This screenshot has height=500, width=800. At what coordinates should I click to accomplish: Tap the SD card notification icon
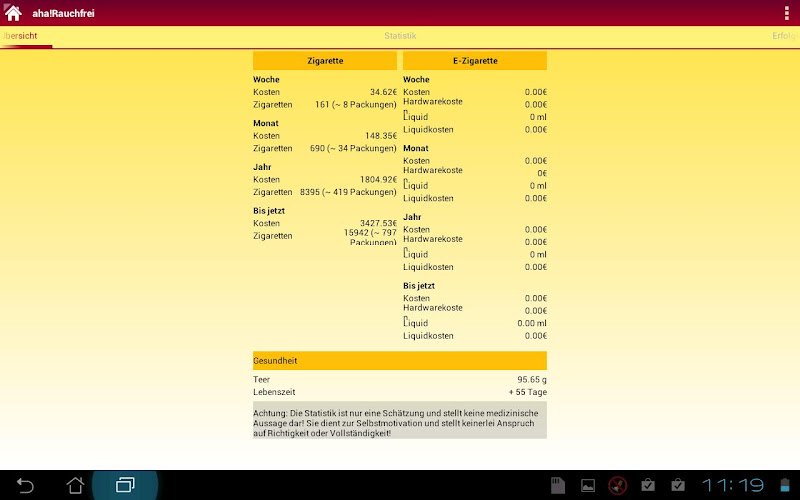click(558, 485)
